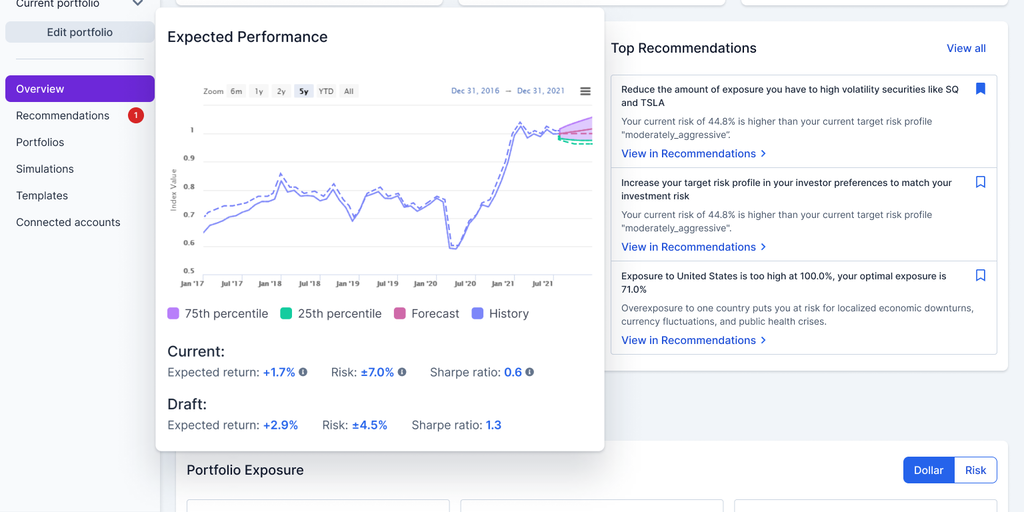This screenshot has width=1024, height=512.
Task: Set chart zoom to YTD
Action: 326,91
